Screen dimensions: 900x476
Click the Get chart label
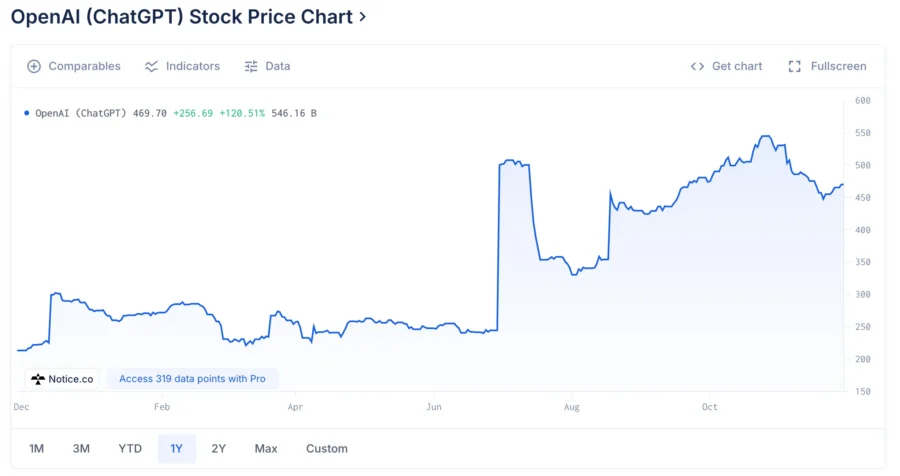[737, 67]
